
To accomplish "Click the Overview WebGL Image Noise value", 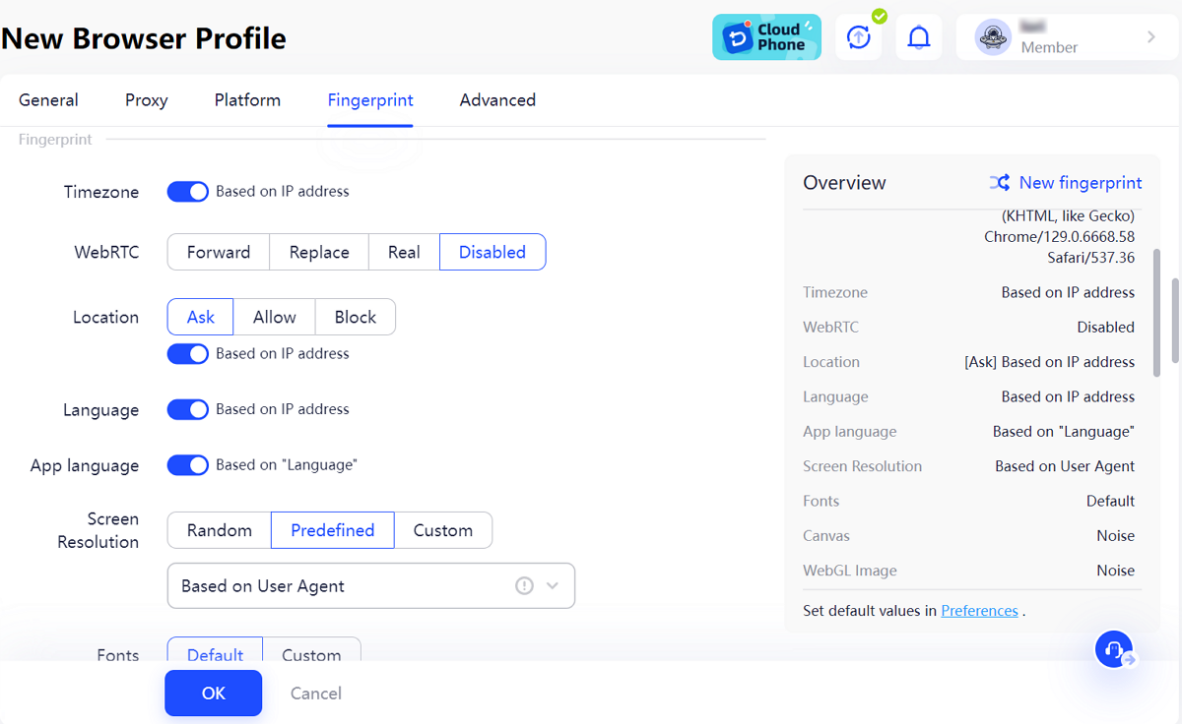I will pyautogui.click(x=1116, y=570).
